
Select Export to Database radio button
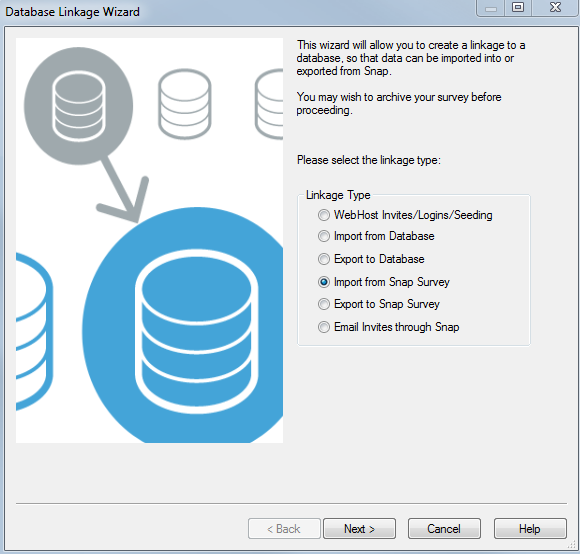click(x=371, y=259)
